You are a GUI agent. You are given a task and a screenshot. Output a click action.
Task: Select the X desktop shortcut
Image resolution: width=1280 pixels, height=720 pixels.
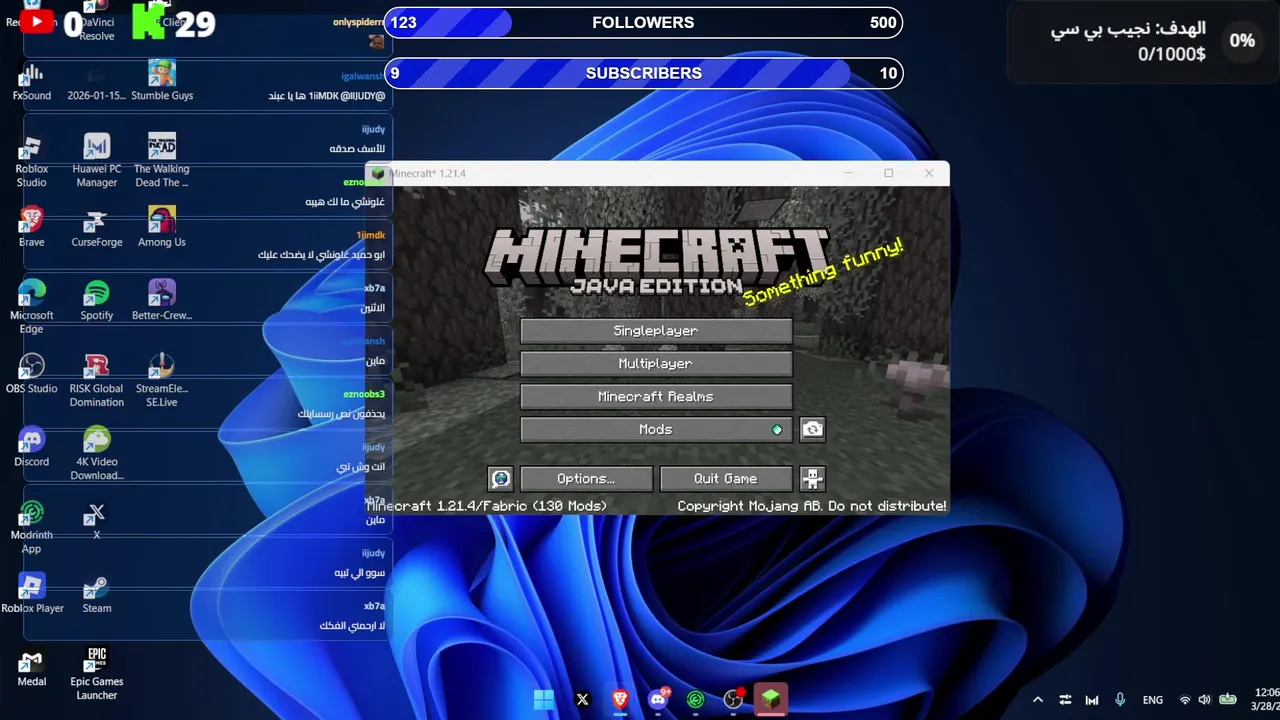pos(97,521)
